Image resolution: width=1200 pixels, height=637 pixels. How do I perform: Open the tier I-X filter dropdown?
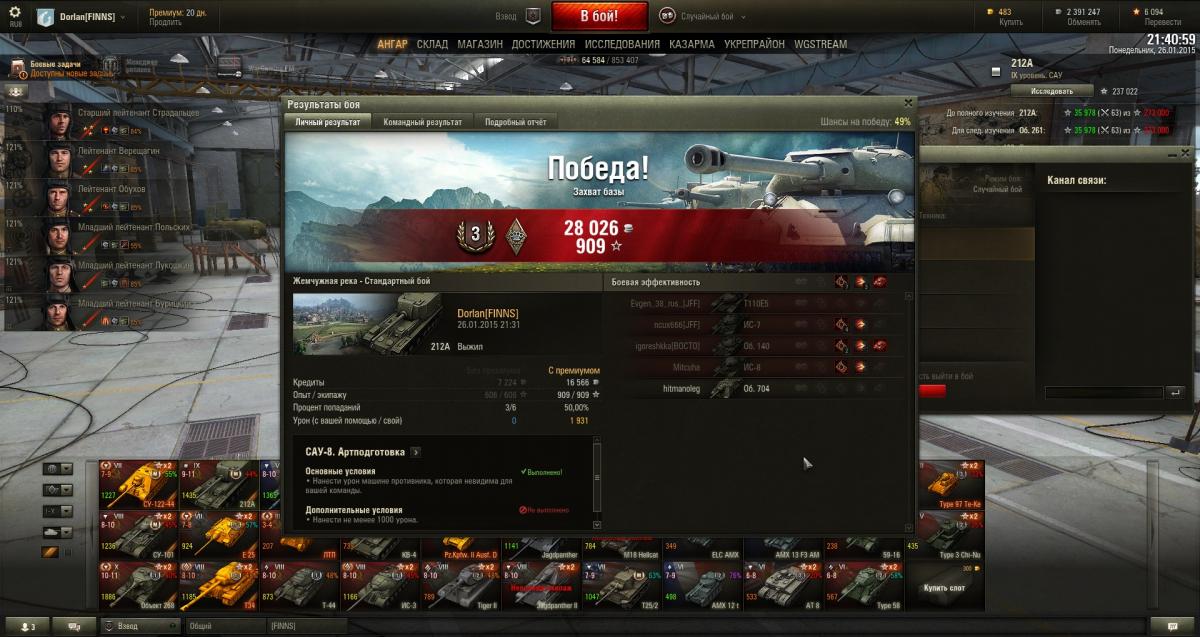(x=57, y=511)
